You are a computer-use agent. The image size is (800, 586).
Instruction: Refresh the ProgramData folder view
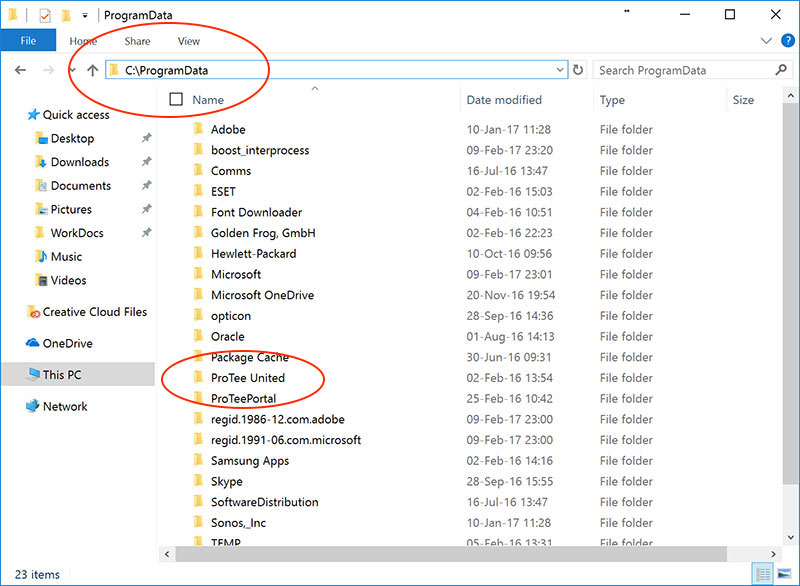point(578,69)
